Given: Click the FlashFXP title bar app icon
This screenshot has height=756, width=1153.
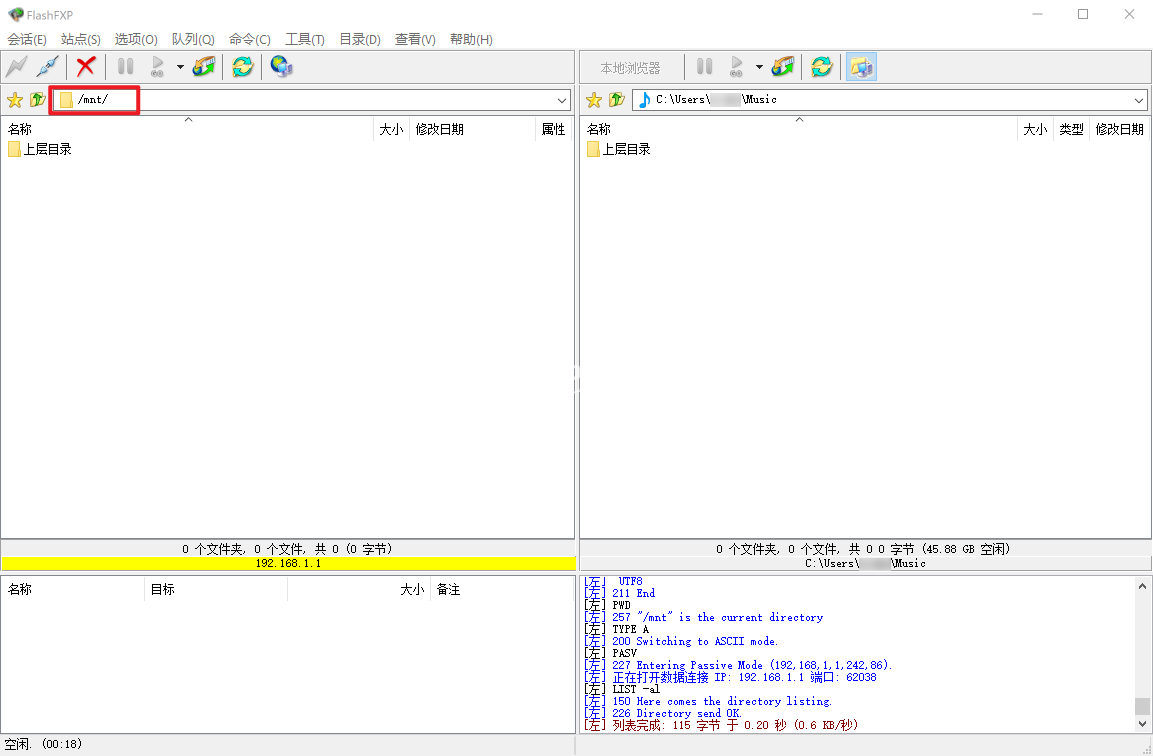Looking at the screenshot, I should pyautogui.click(x=15, y=14).
